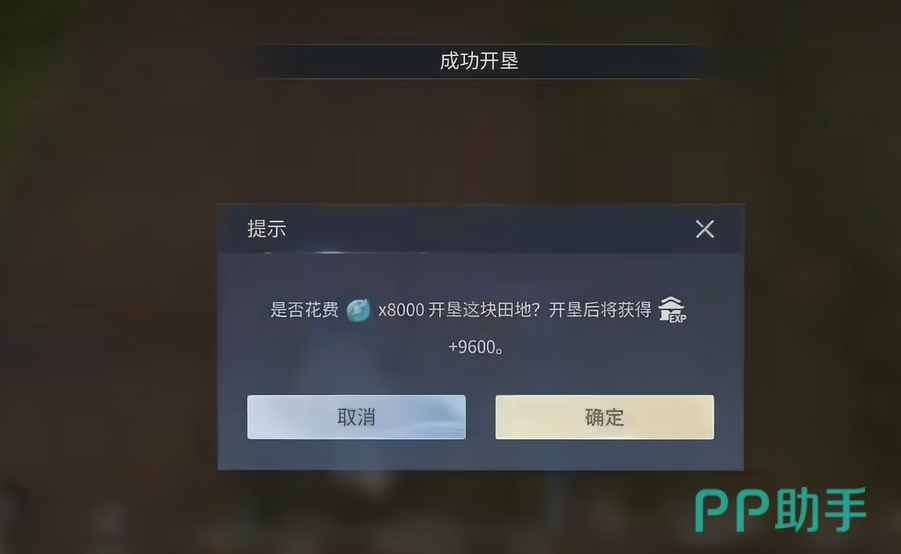Click the x8000 cost amount

click(x=401, y=310)
